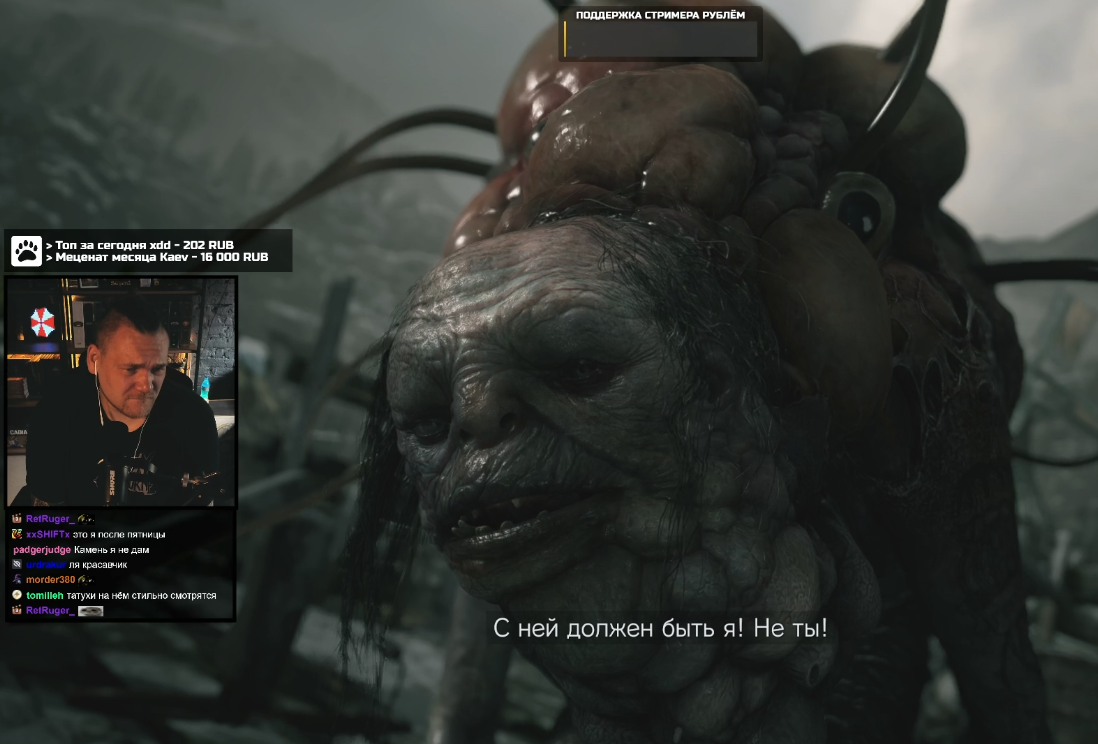
Task: Open morder380's username in chat
Action: point(50,579)
